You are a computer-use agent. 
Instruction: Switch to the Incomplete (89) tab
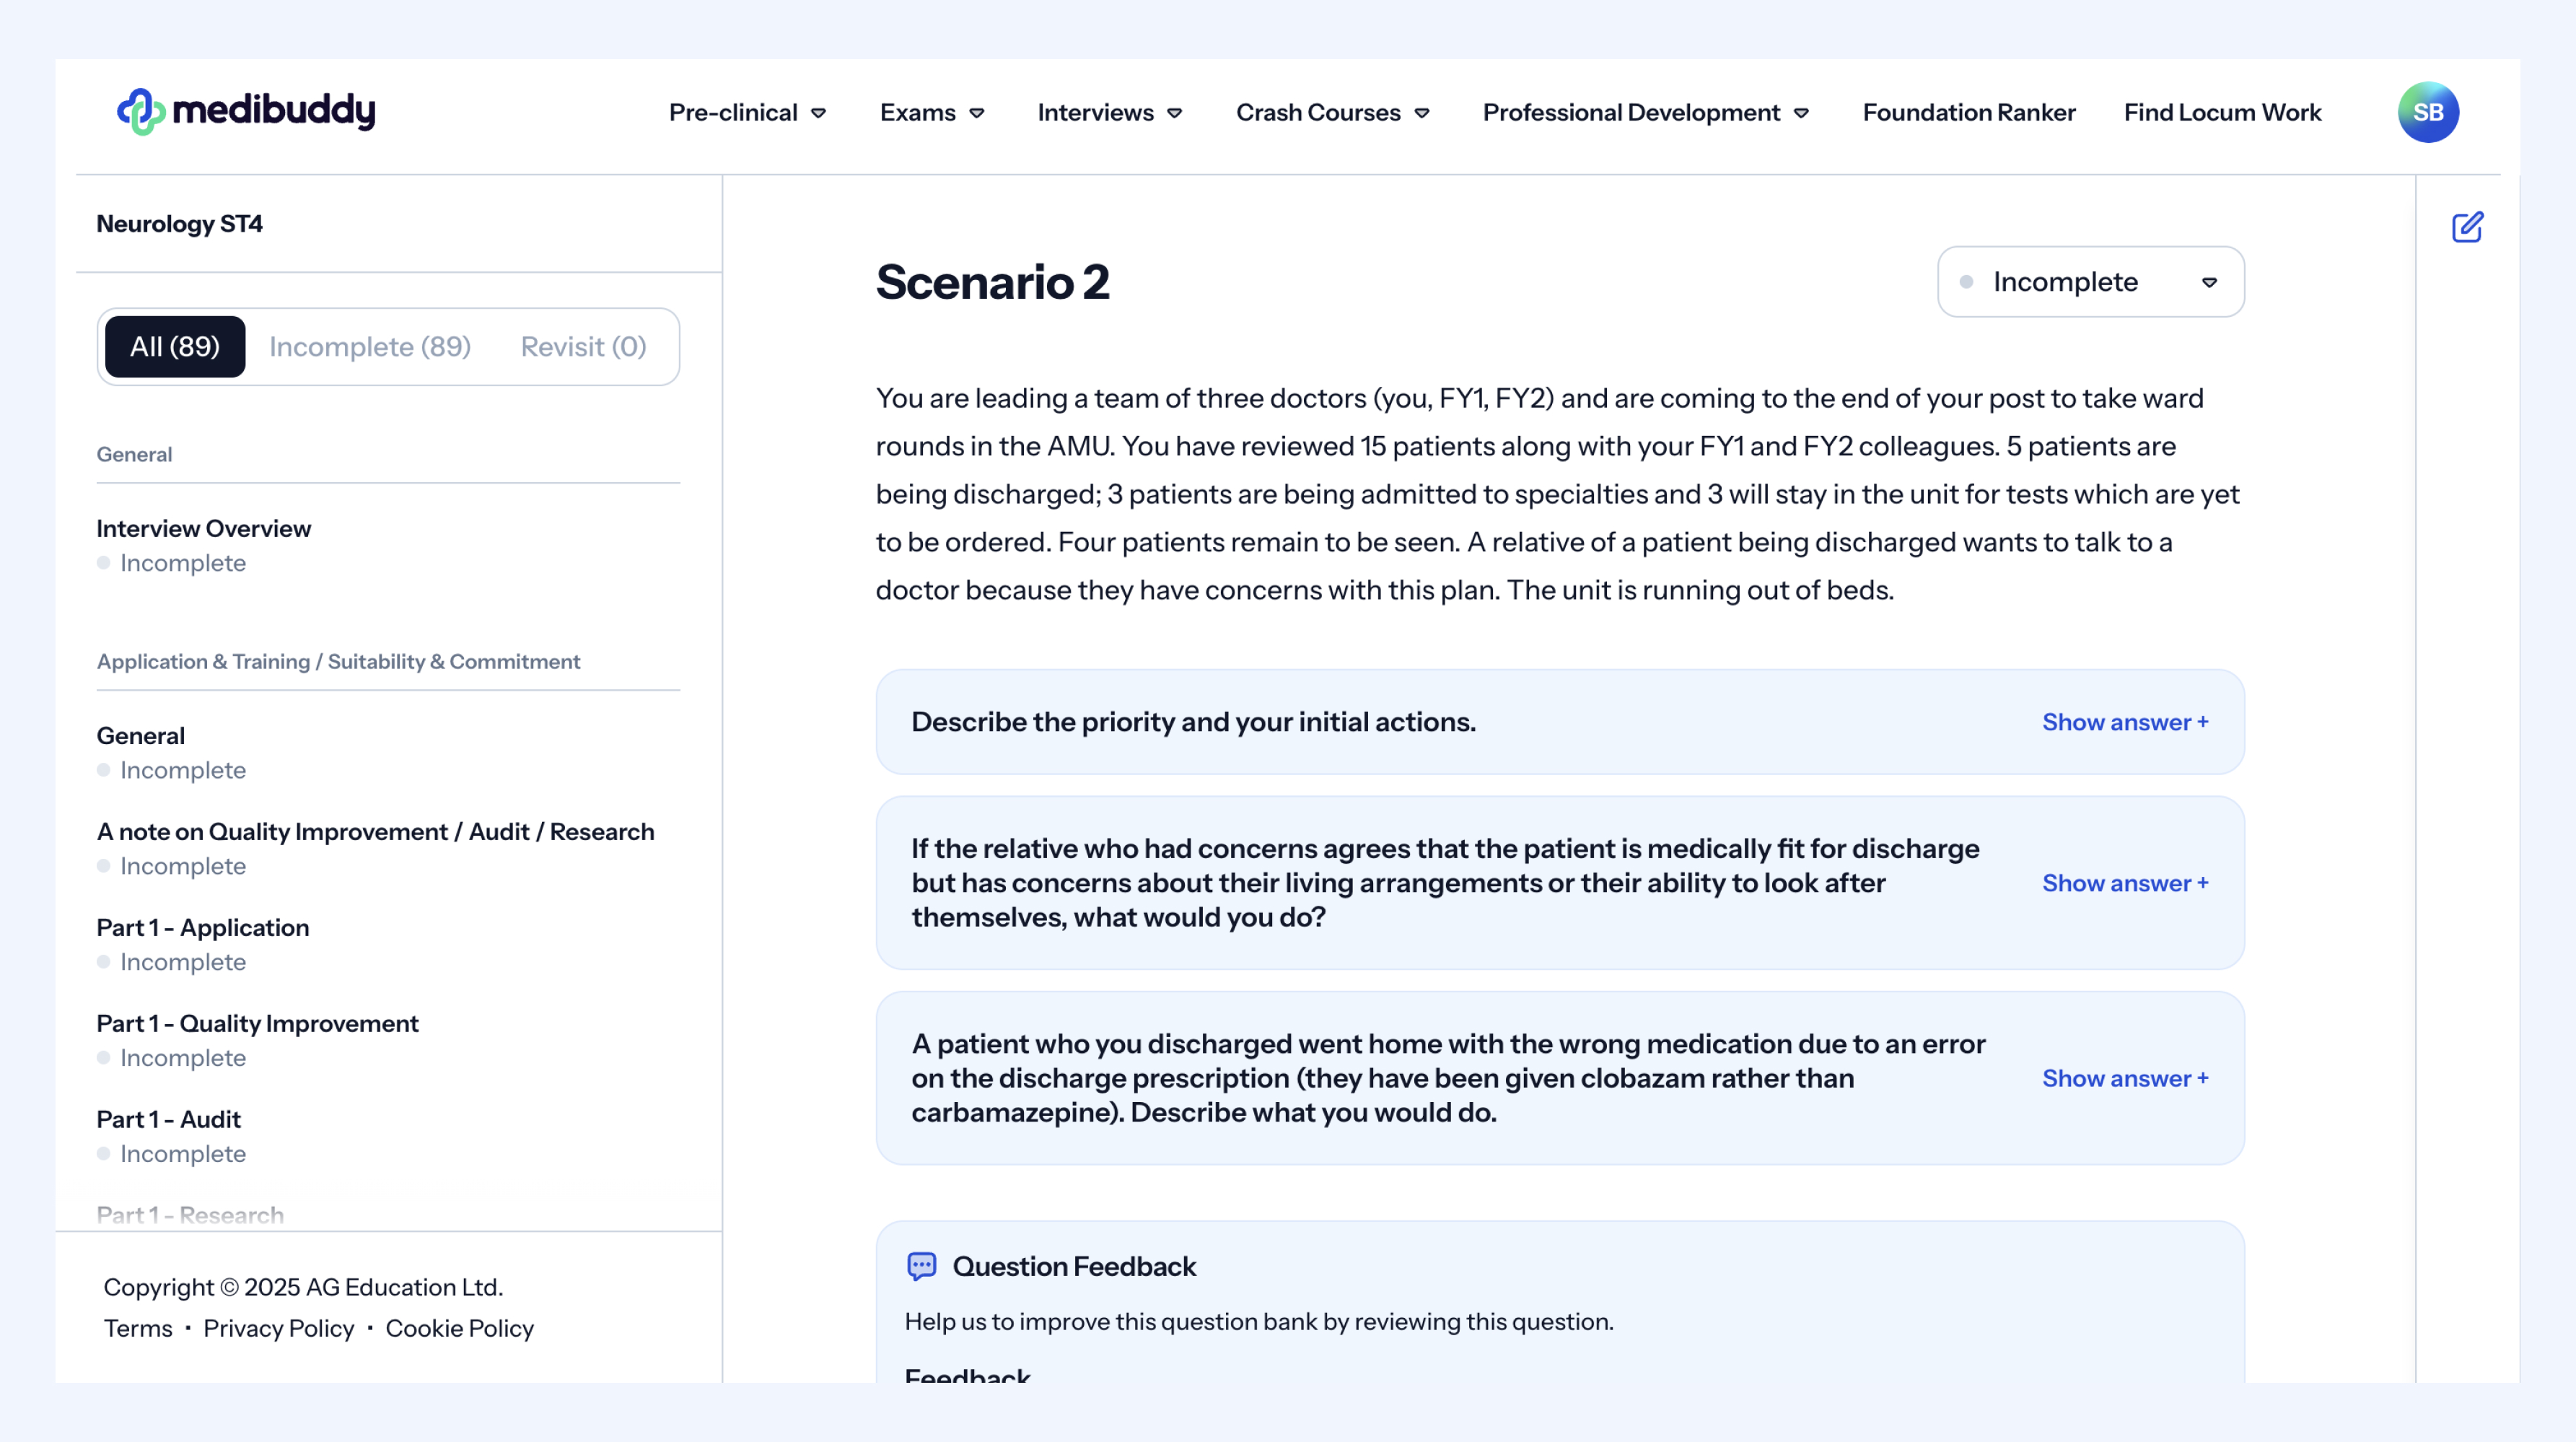[x=370, y=347]
